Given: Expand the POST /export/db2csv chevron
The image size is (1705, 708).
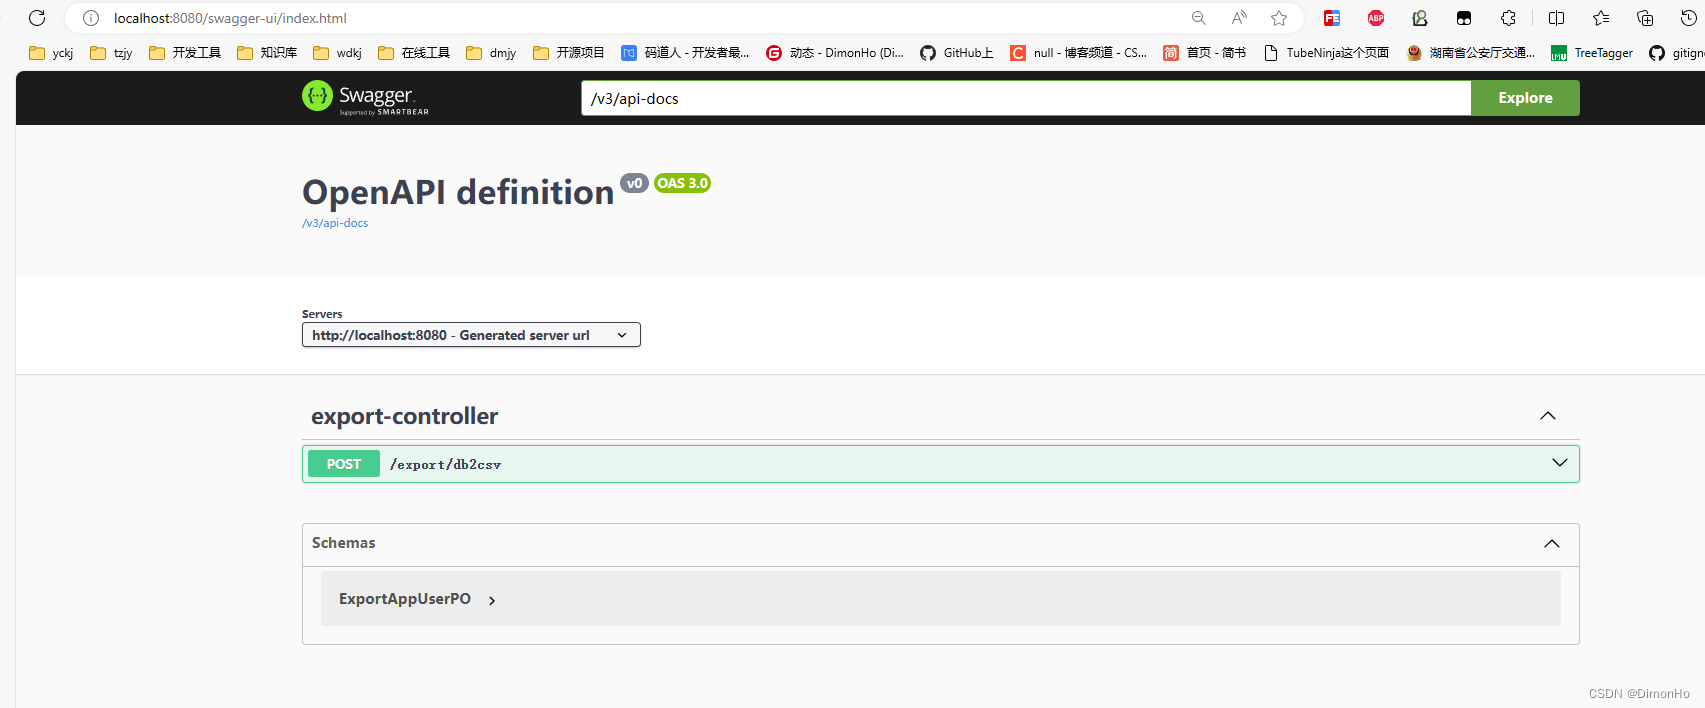Looking at the screenshot, I should (1559, 463).
